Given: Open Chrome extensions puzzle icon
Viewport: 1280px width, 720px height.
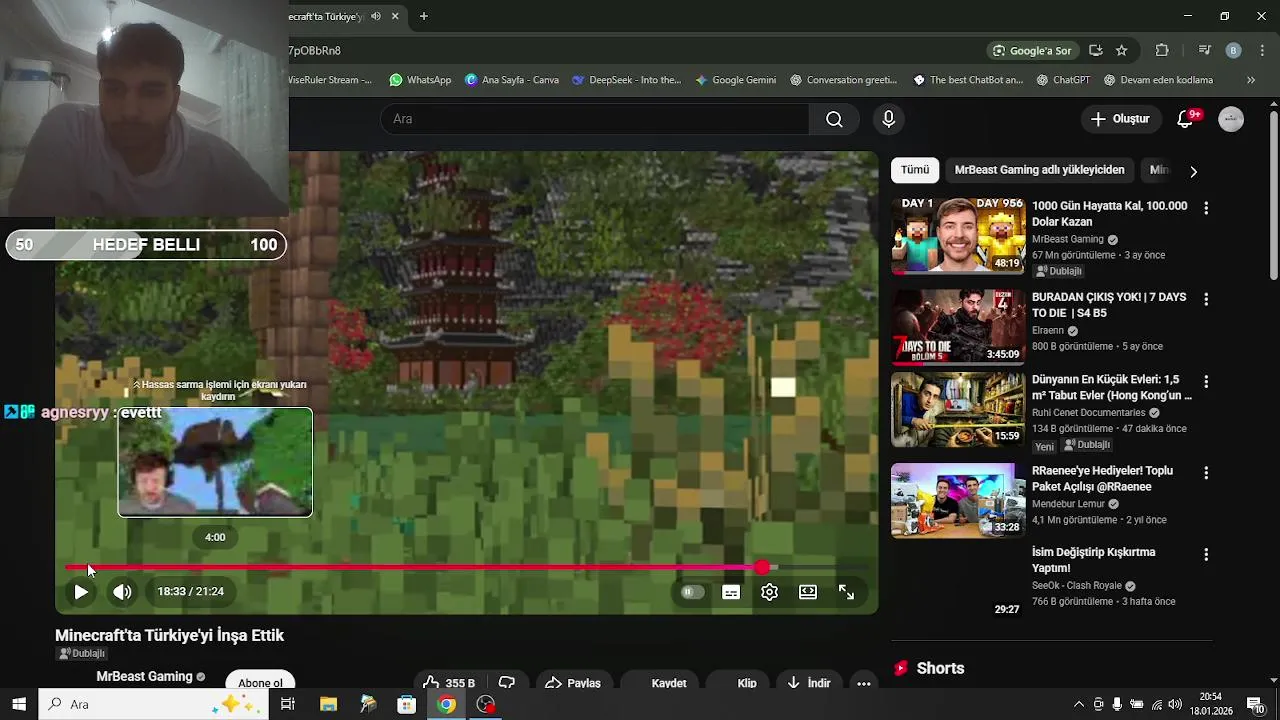Looking at the screenshot, I should [x=1162, y=51].
